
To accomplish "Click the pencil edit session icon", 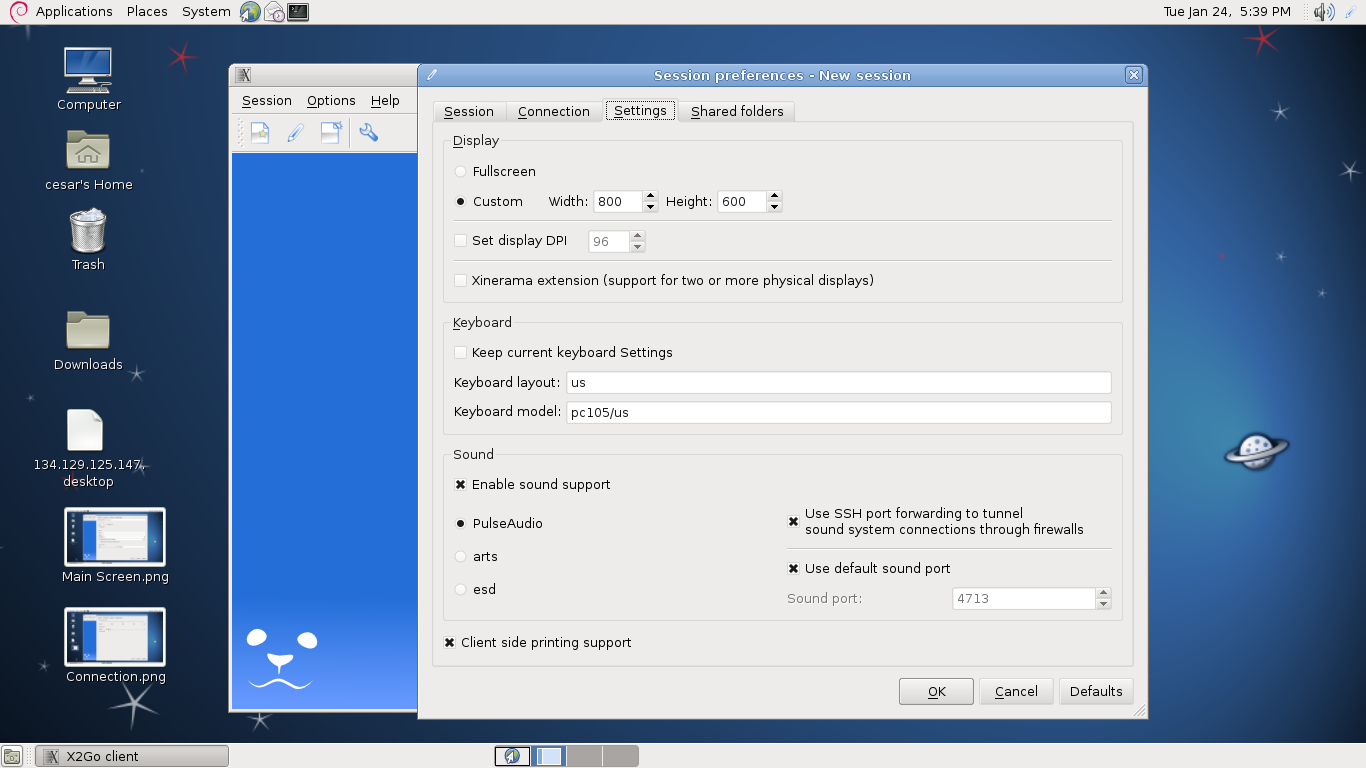I will (x=295, y=133).
